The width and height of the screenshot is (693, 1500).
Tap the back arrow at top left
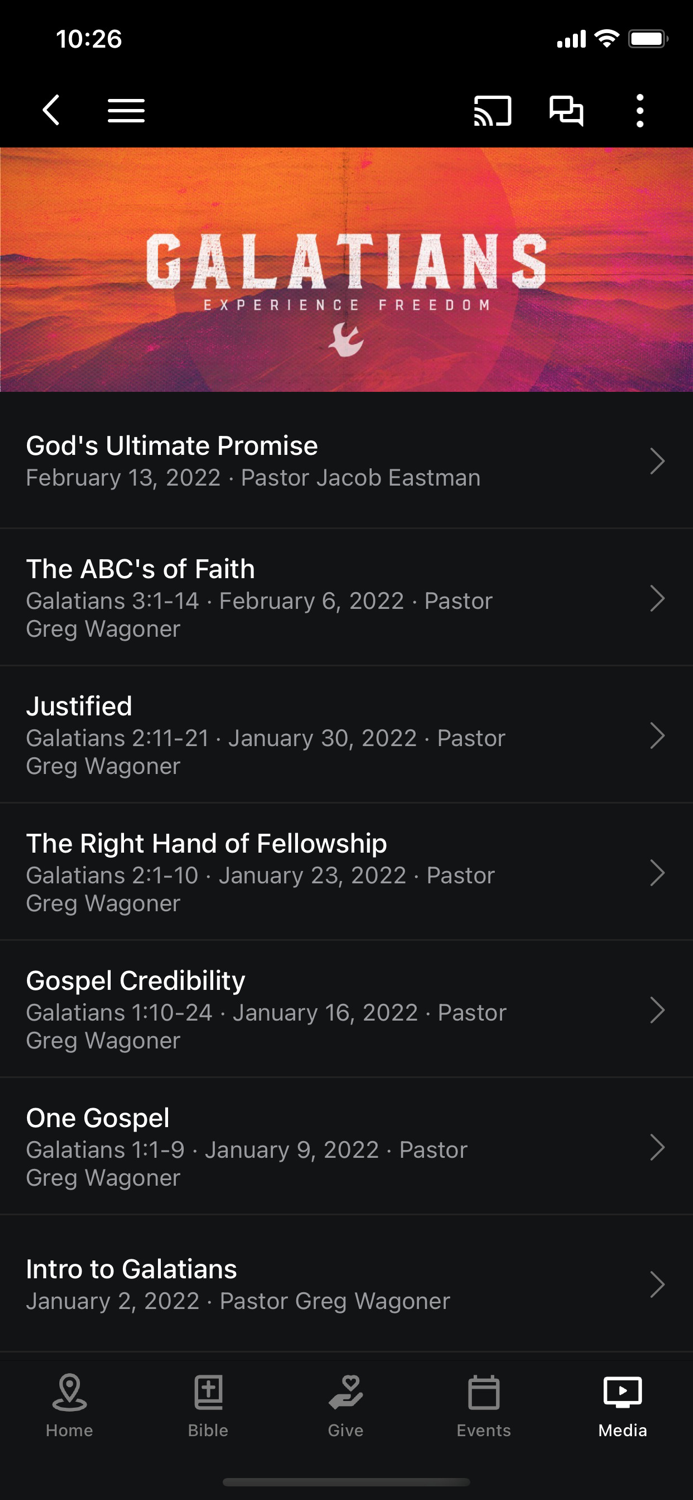tap(51, 111)
